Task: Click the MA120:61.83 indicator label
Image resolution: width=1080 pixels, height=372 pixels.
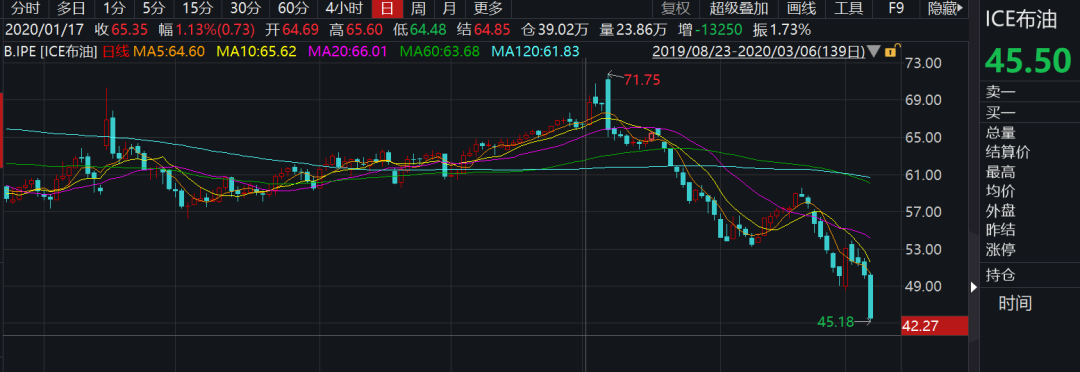Action: pos(536,51)
